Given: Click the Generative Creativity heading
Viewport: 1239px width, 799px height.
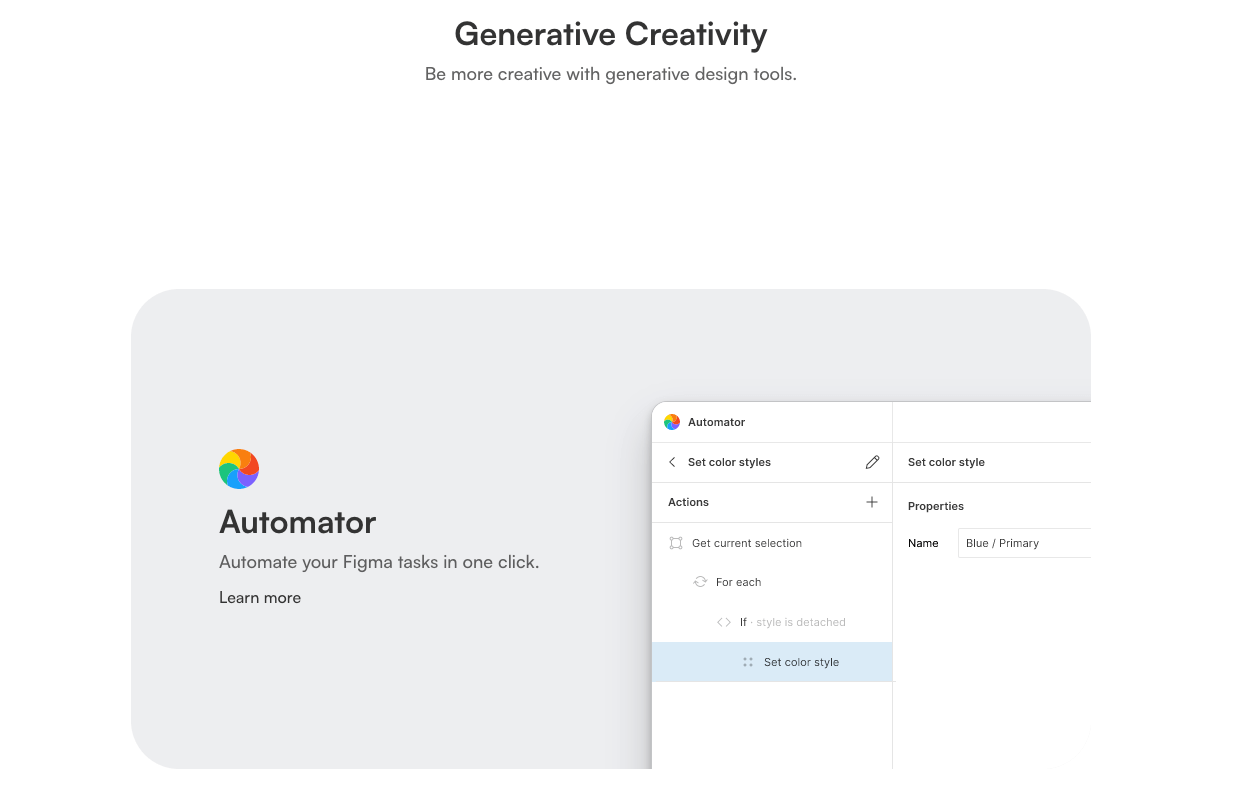Looking at the screenshot, I should (611, 34).
